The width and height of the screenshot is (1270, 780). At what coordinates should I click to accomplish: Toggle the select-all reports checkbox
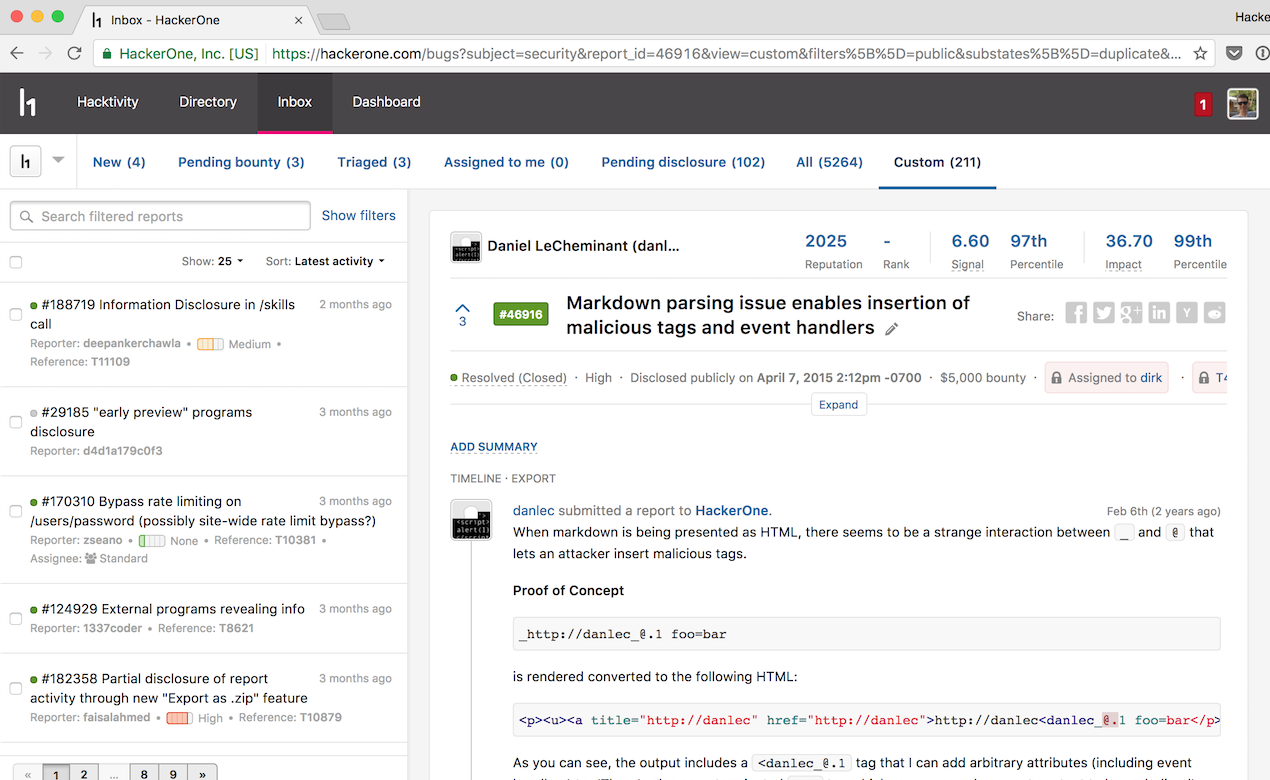[16, 262]
